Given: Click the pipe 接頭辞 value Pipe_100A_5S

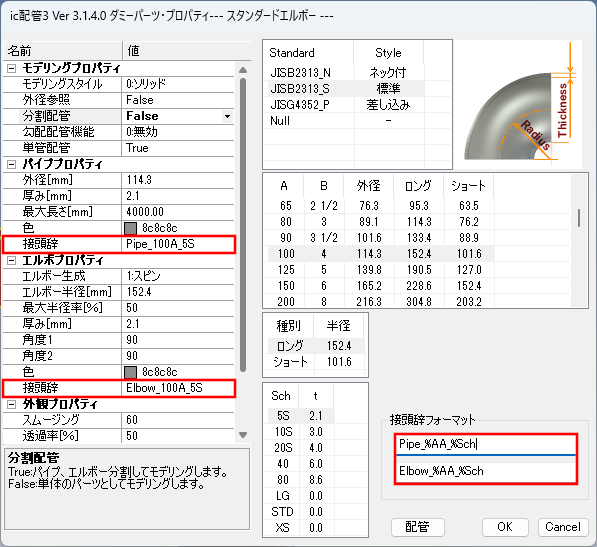Looking at the screenshot, I should pyautogui.click(x=178, y=244).
